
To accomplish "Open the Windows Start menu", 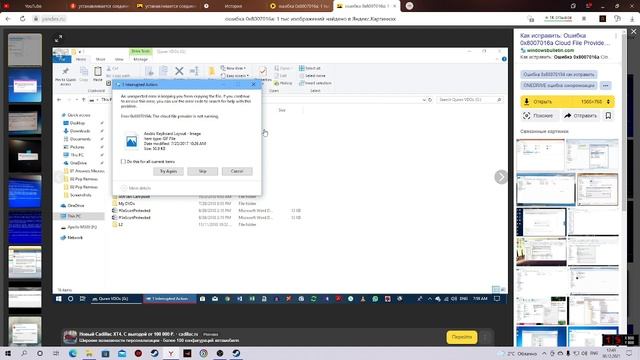I will tap(8, 353).
